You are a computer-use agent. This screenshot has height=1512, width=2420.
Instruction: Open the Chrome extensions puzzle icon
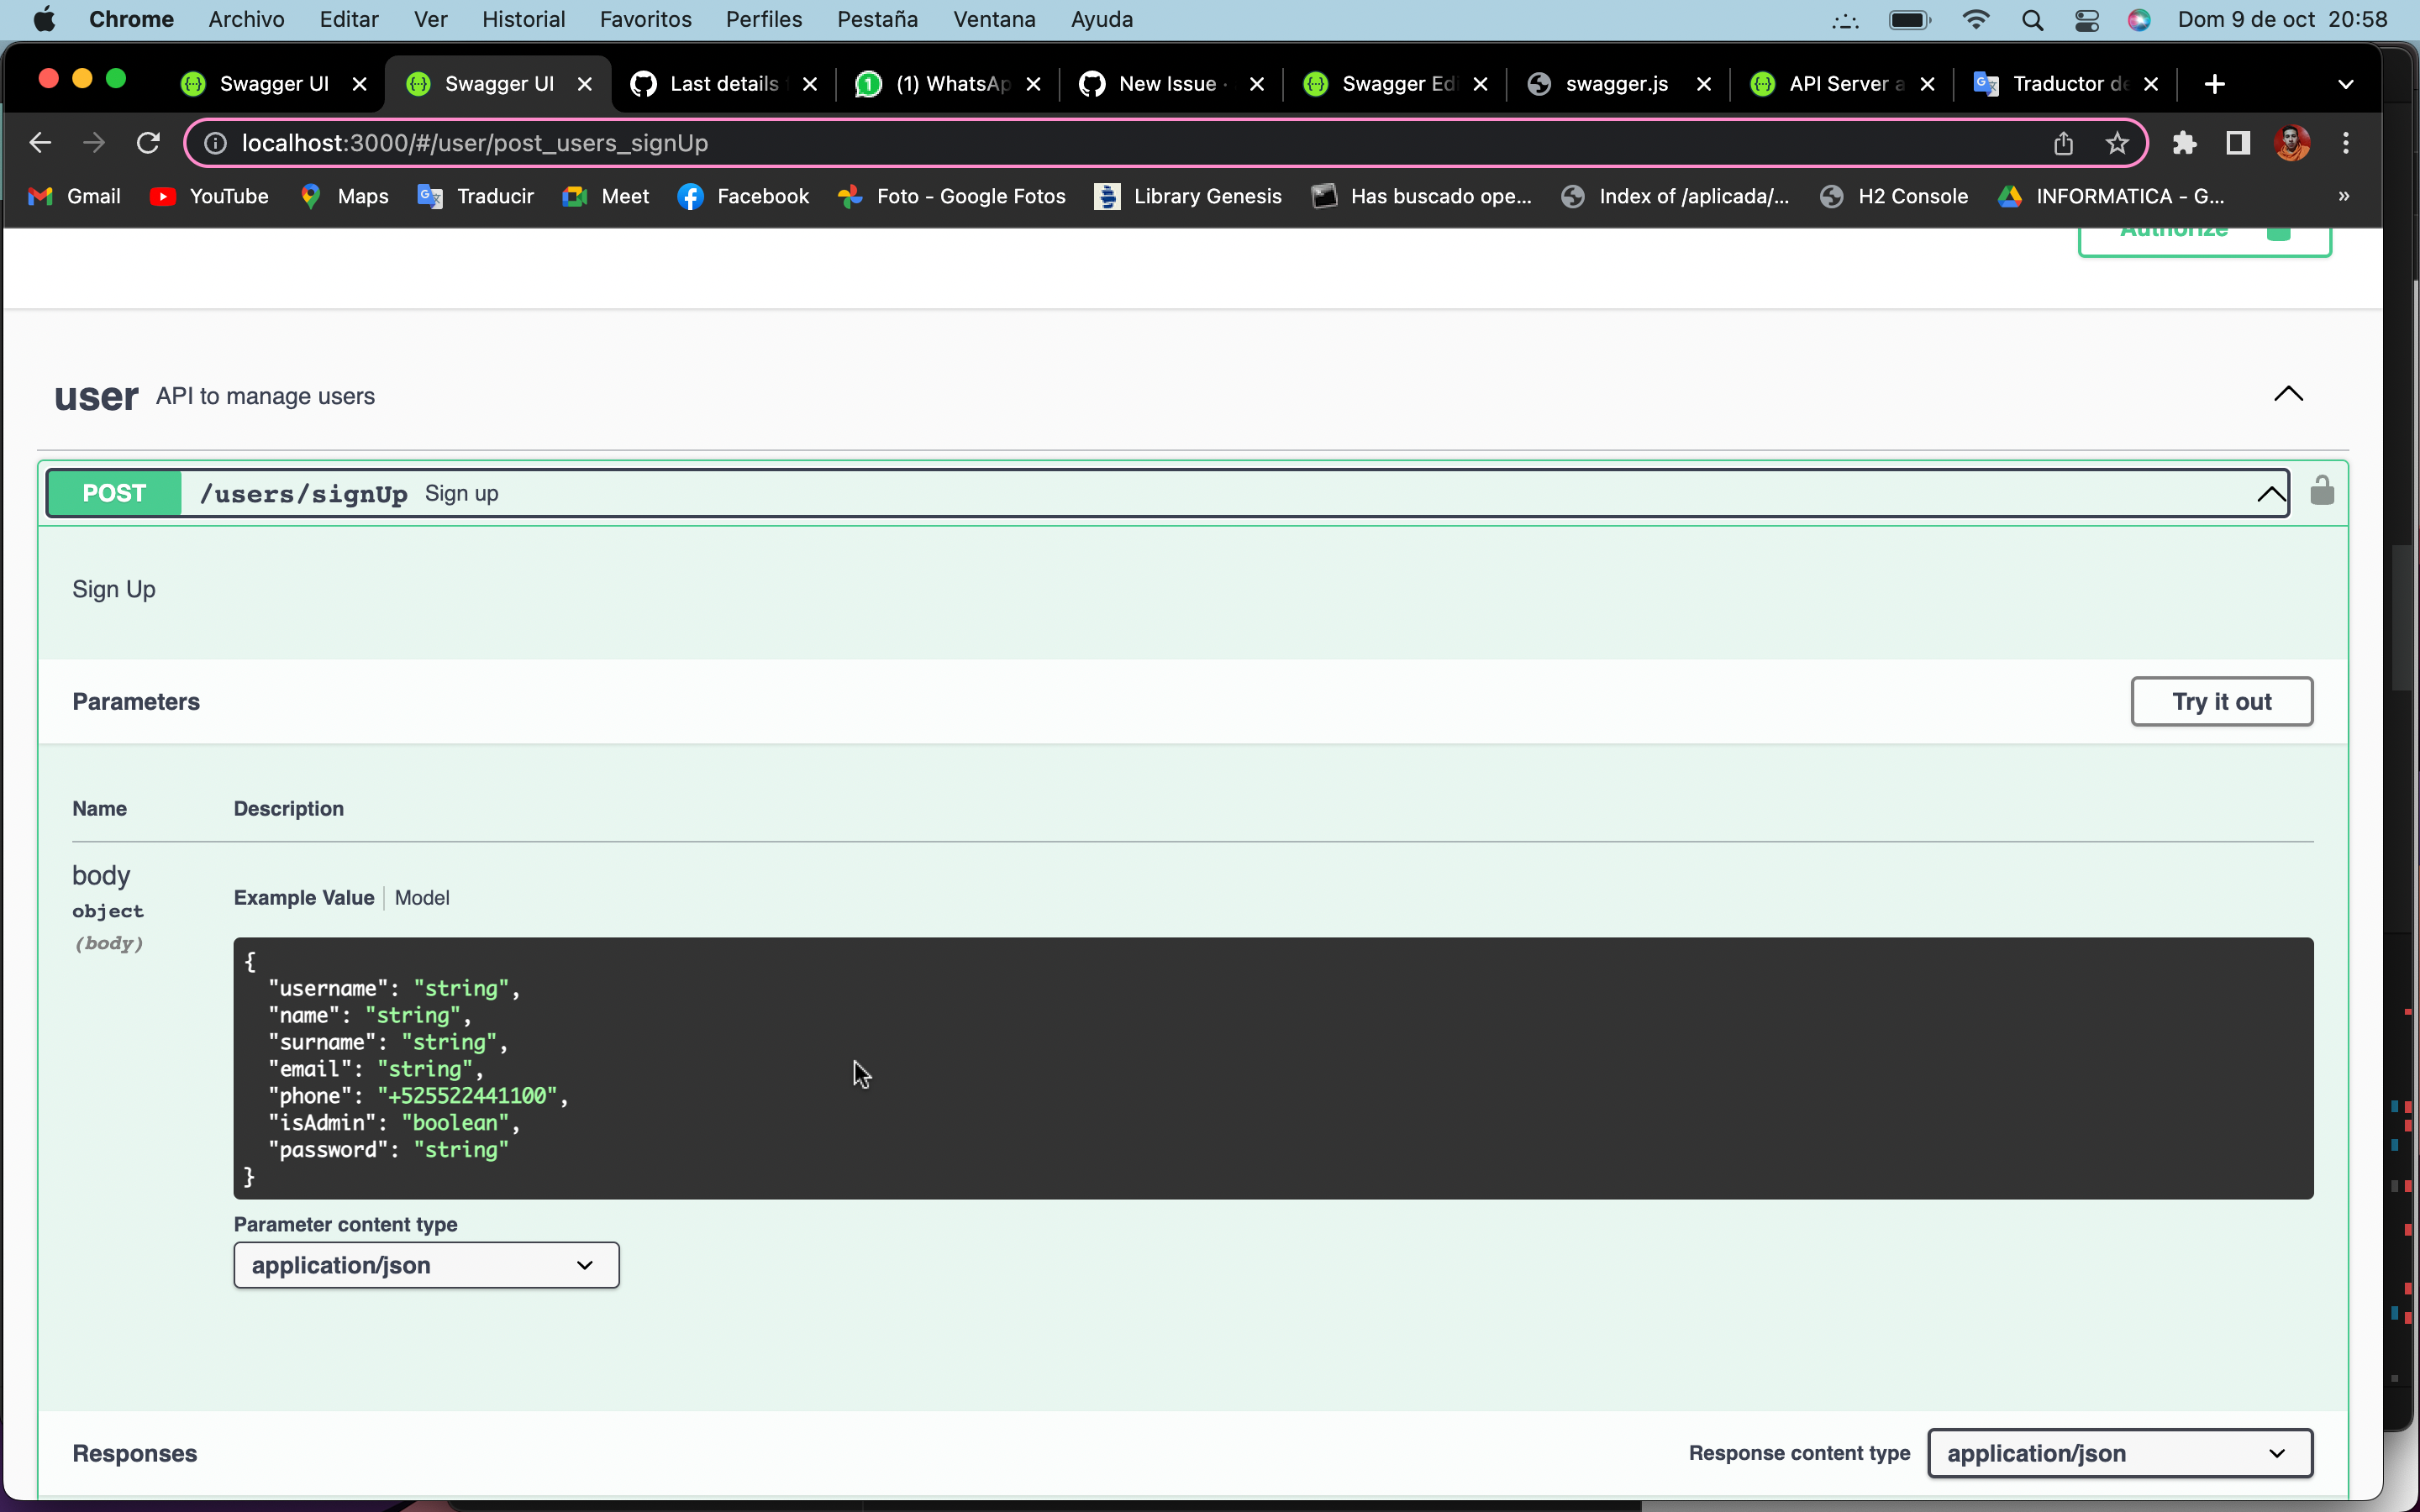(x=2184, y=143)
